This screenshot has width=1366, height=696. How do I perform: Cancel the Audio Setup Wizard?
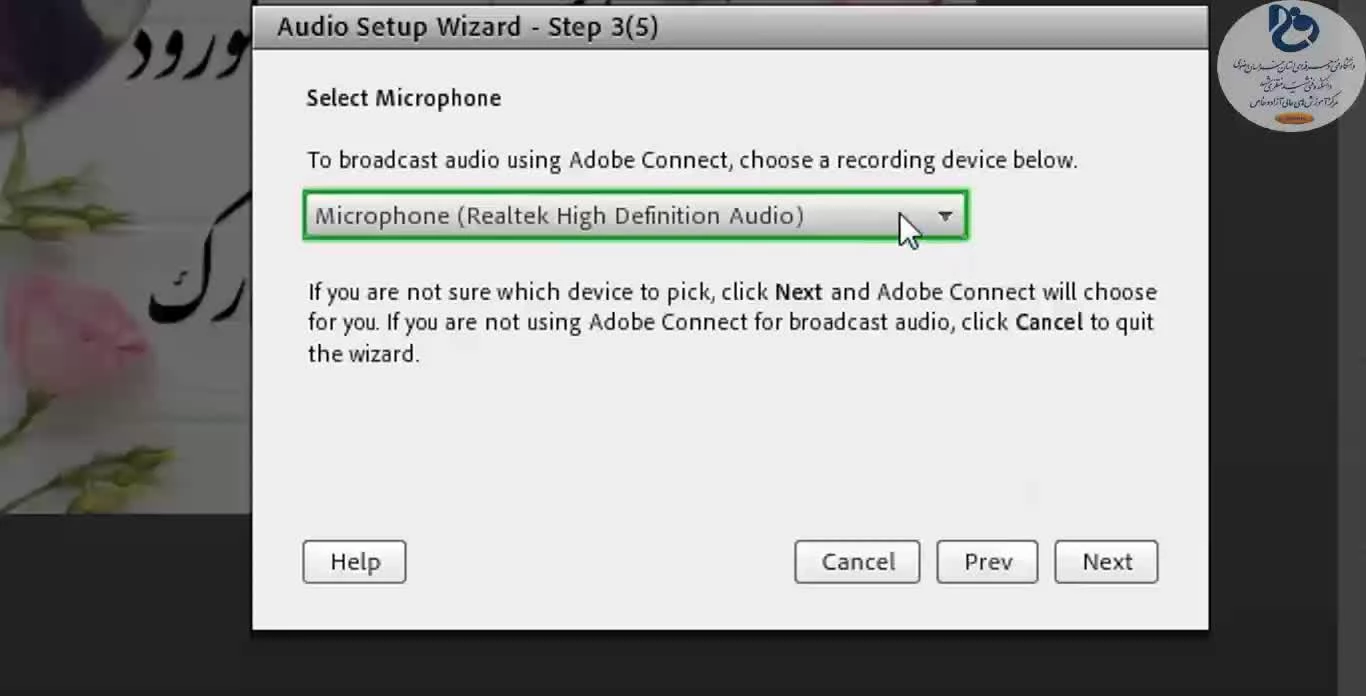click(x=858, y=562)
